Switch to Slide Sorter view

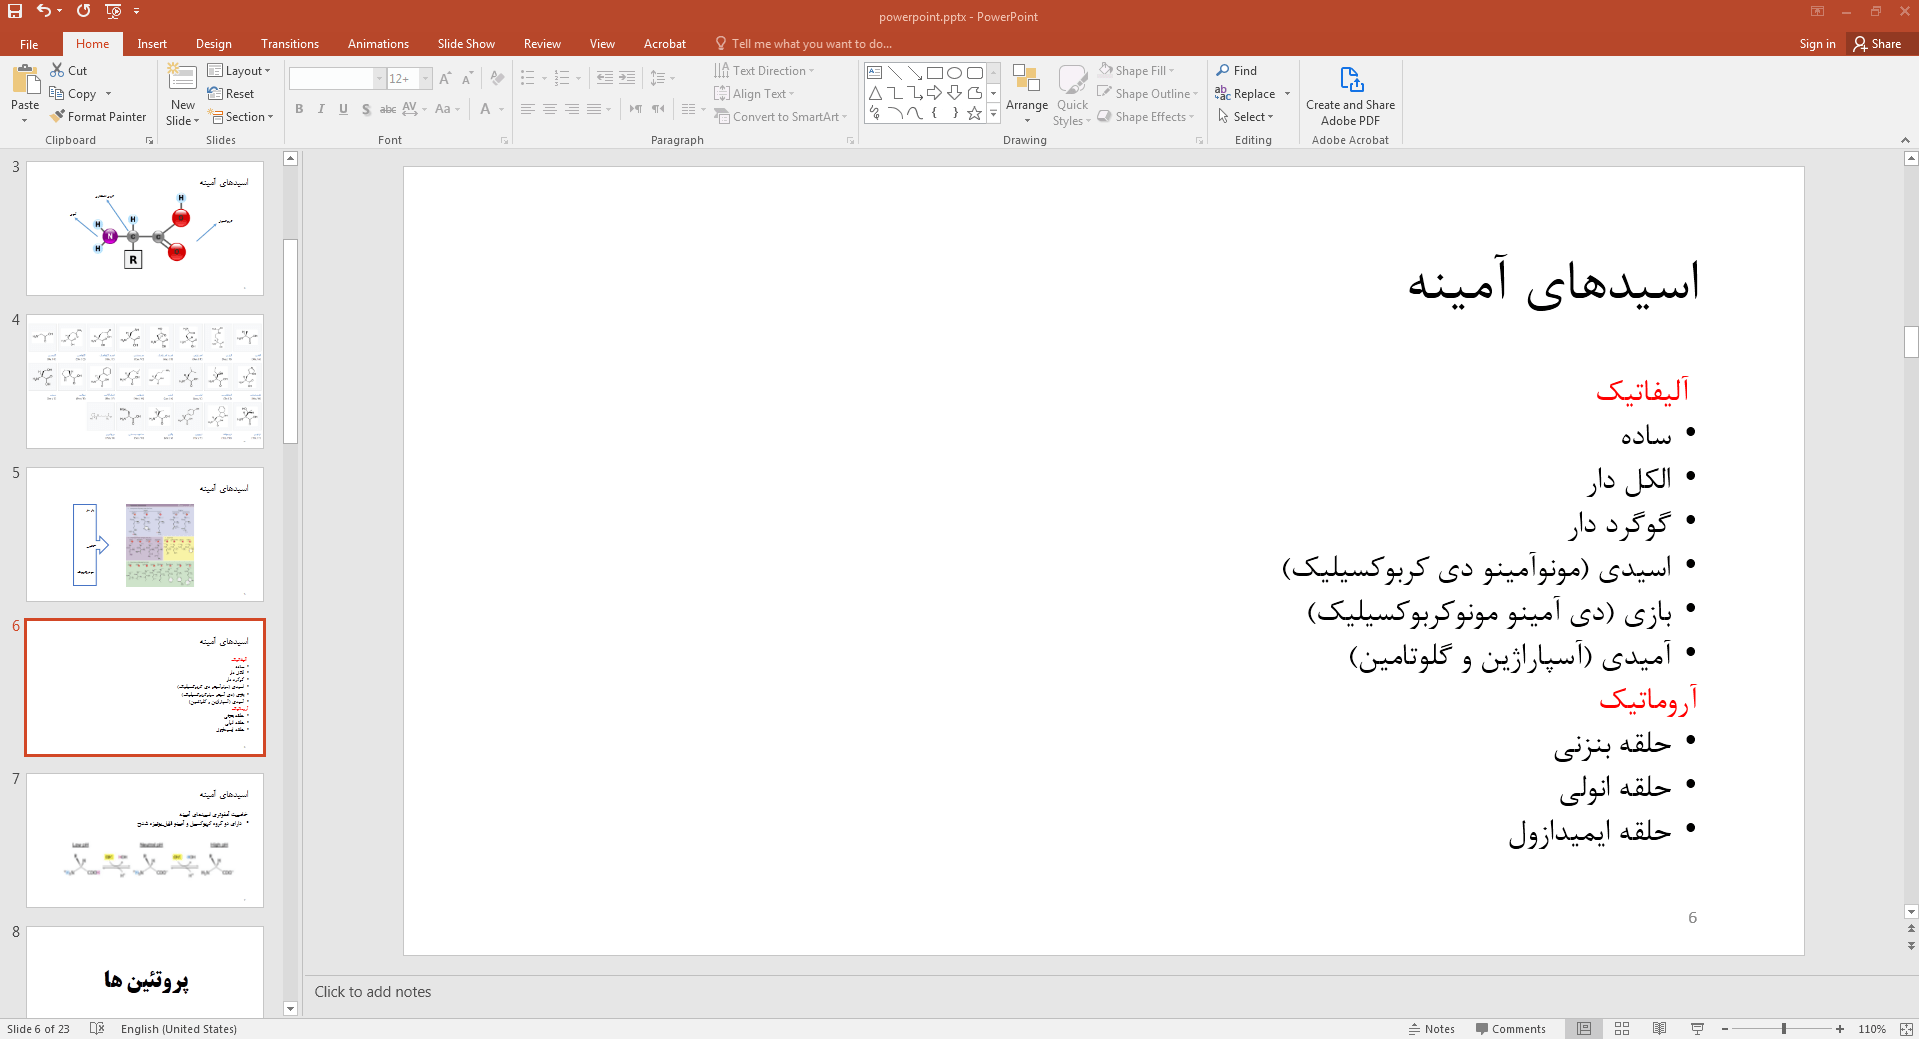point(1622,1029)
